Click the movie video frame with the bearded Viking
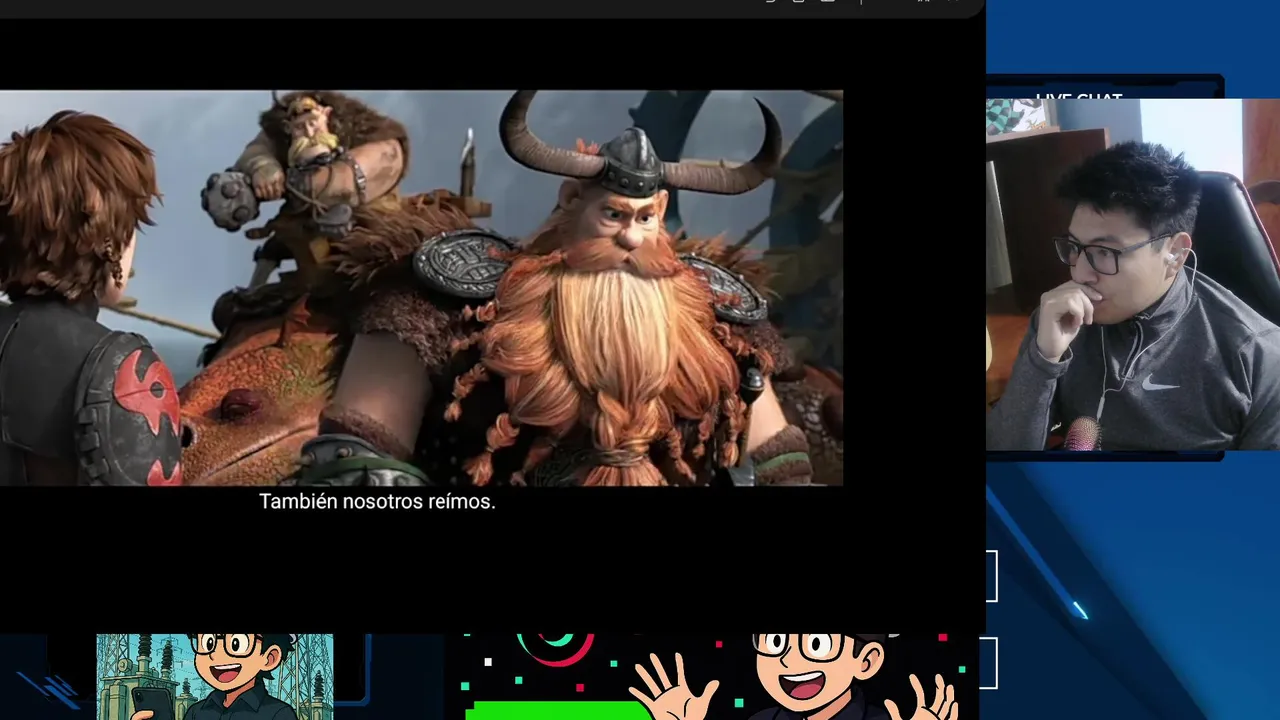 [x=421, y=288]
